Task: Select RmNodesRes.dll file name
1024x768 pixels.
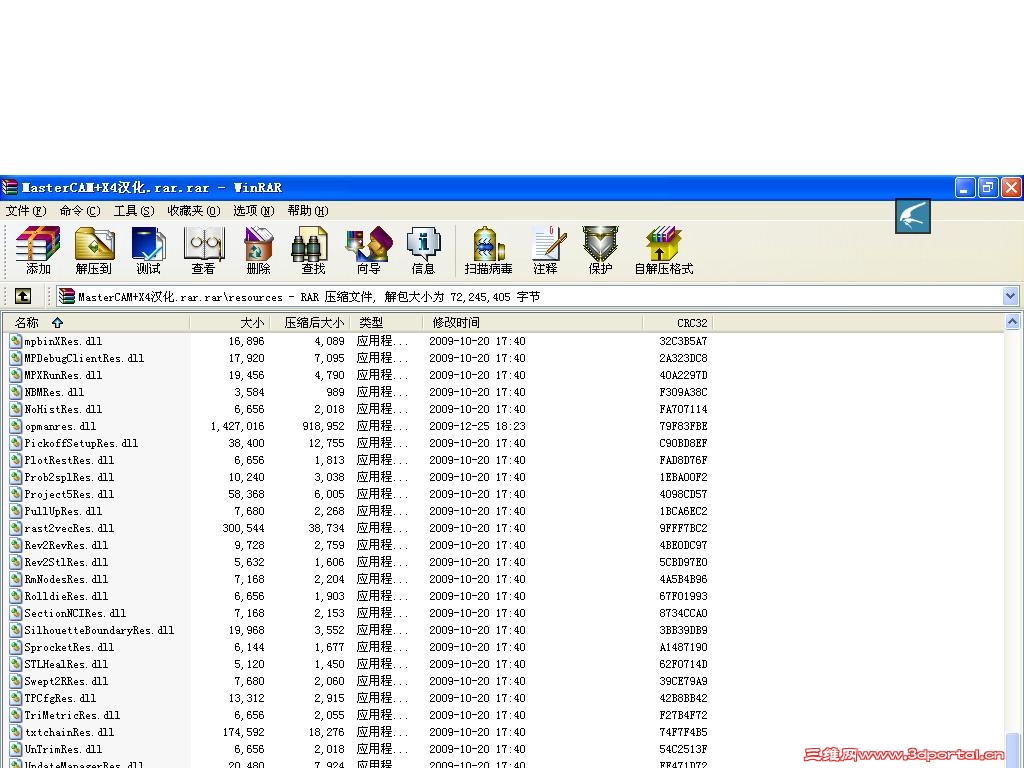Action: [66, 579]
